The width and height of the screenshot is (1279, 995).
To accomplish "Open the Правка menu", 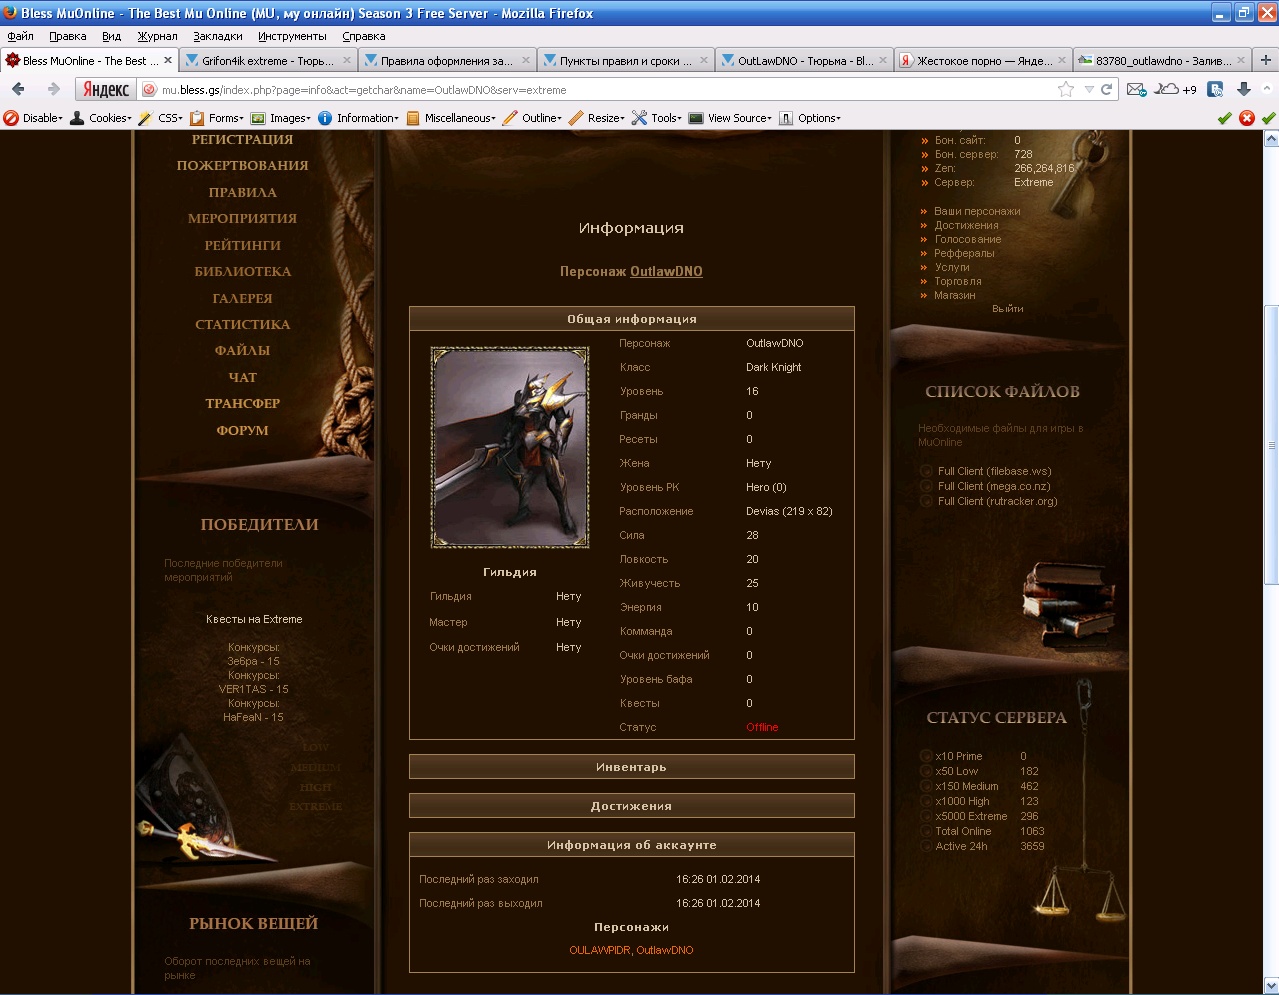I will pos(67,36).
